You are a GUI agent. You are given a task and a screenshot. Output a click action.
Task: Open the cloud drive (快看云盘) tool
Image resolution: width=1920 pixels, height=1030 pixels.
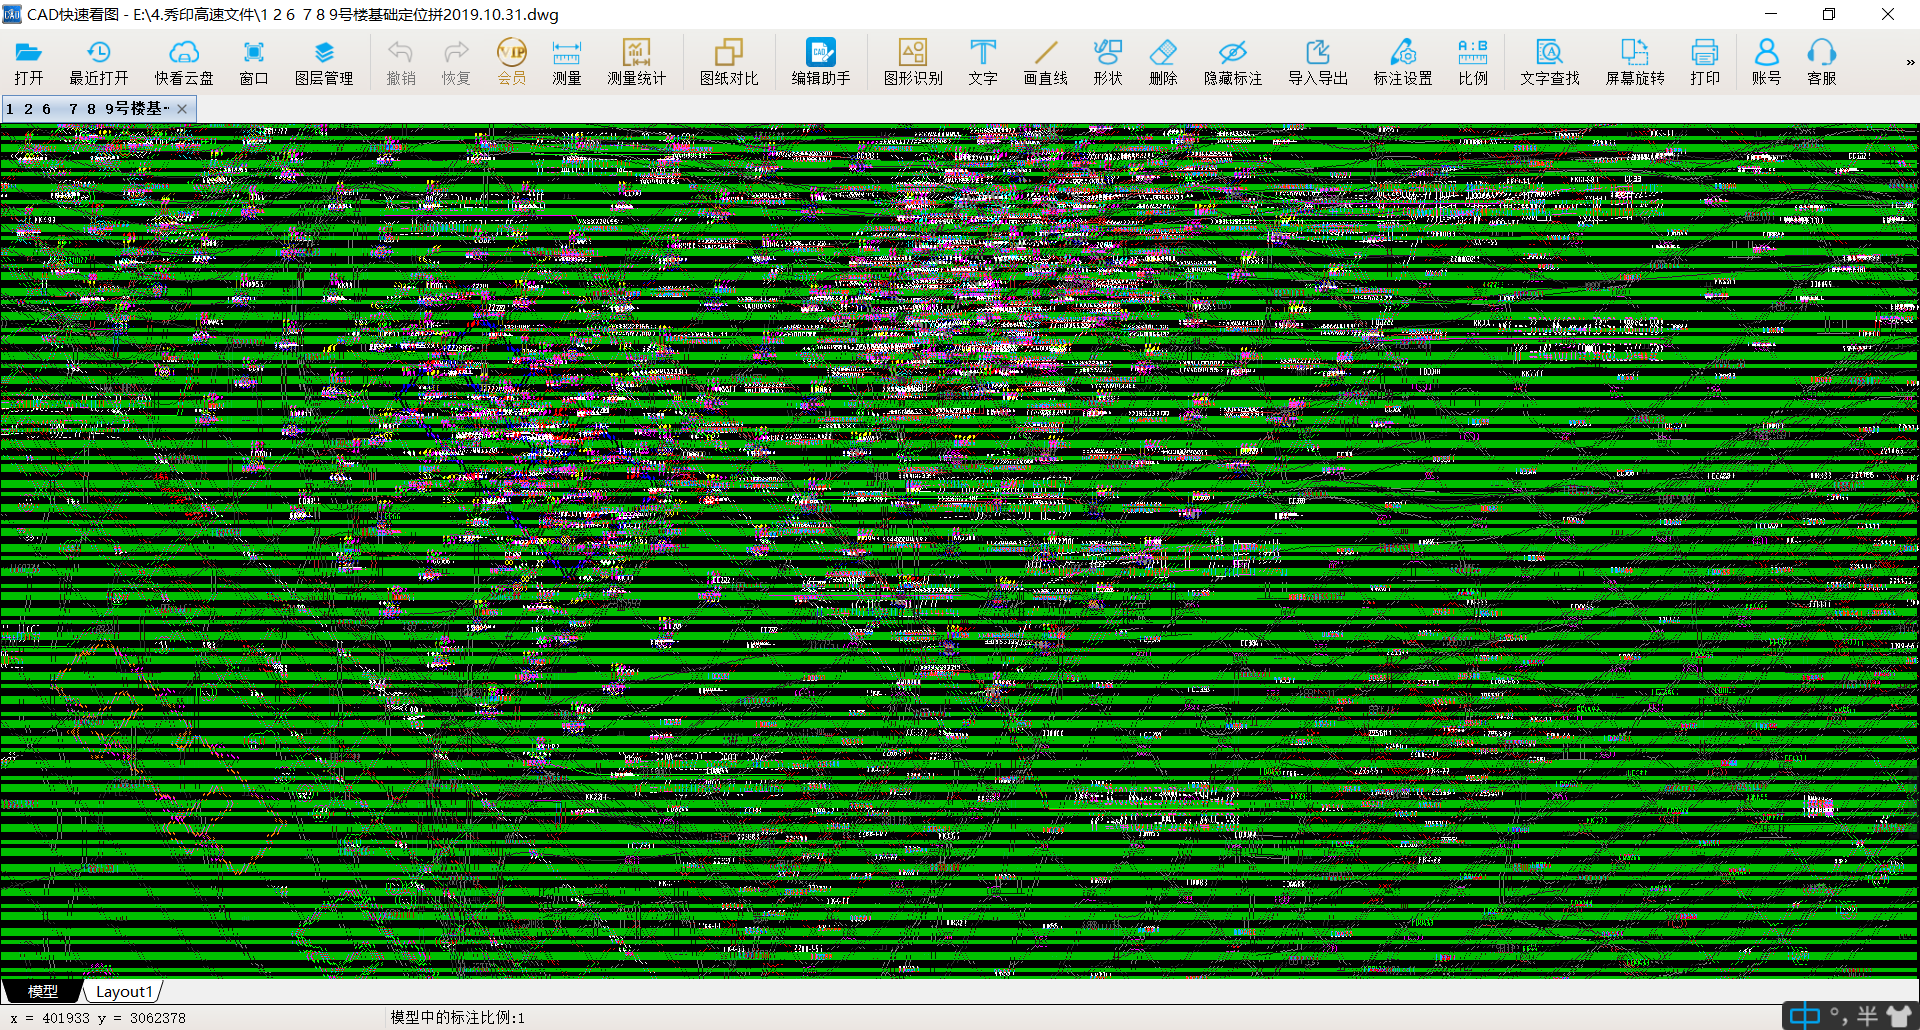click(x=183, y=62)
